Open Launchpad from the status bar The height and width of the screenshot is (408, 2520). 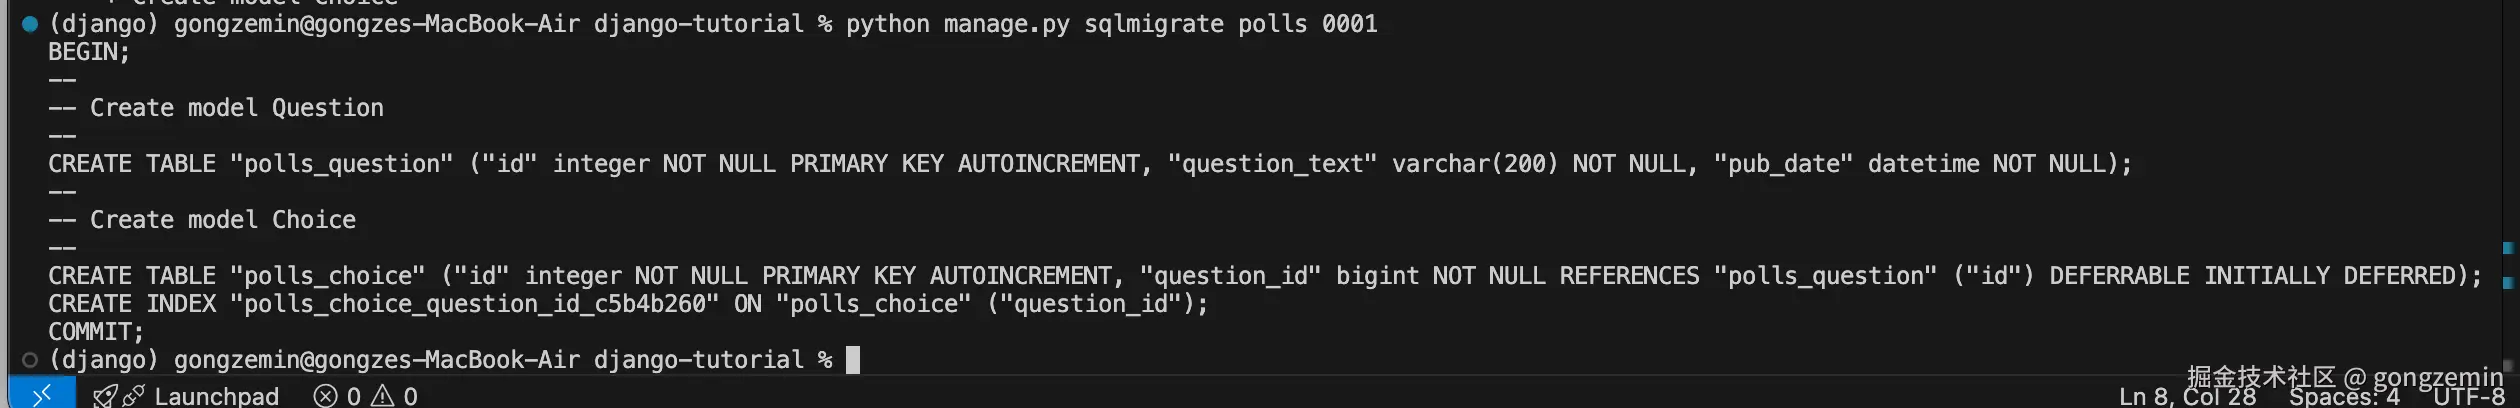[x=216, y=396]
